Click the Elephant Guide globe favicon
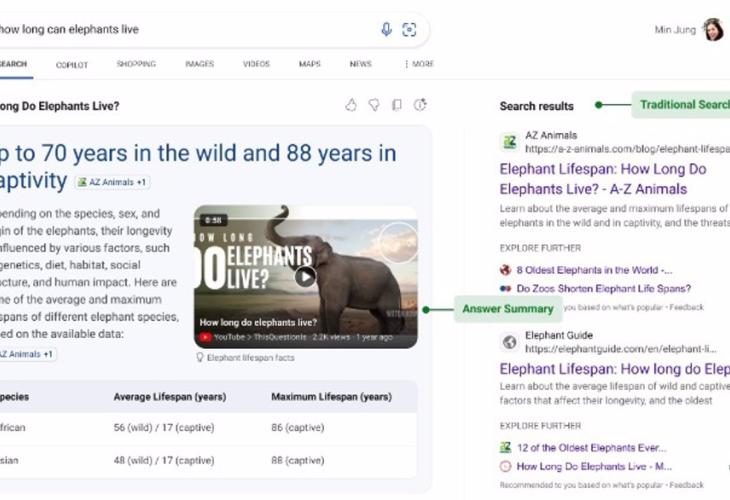This screenshot has width=730, height=500. point(509,342)
